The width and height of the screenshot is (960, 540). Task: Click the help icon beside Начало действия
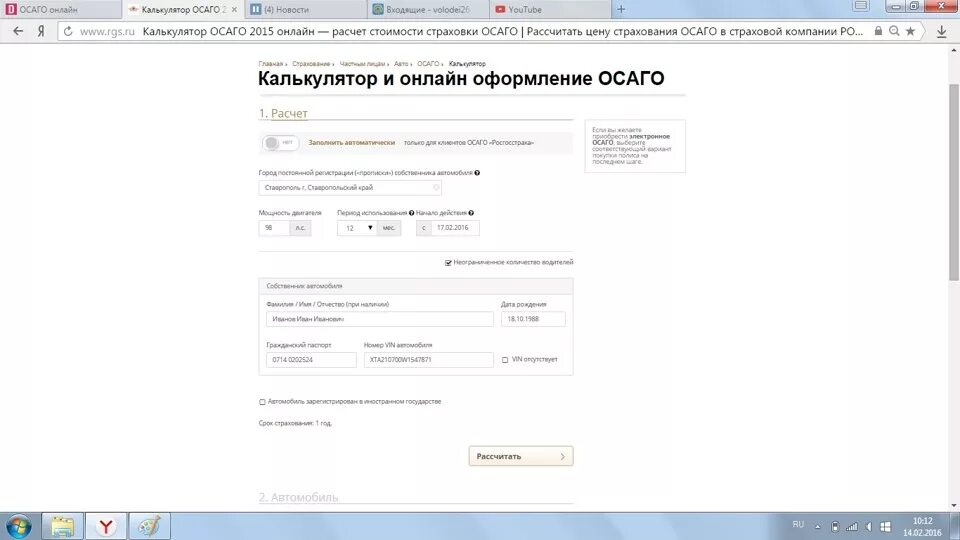click(471, 213)
